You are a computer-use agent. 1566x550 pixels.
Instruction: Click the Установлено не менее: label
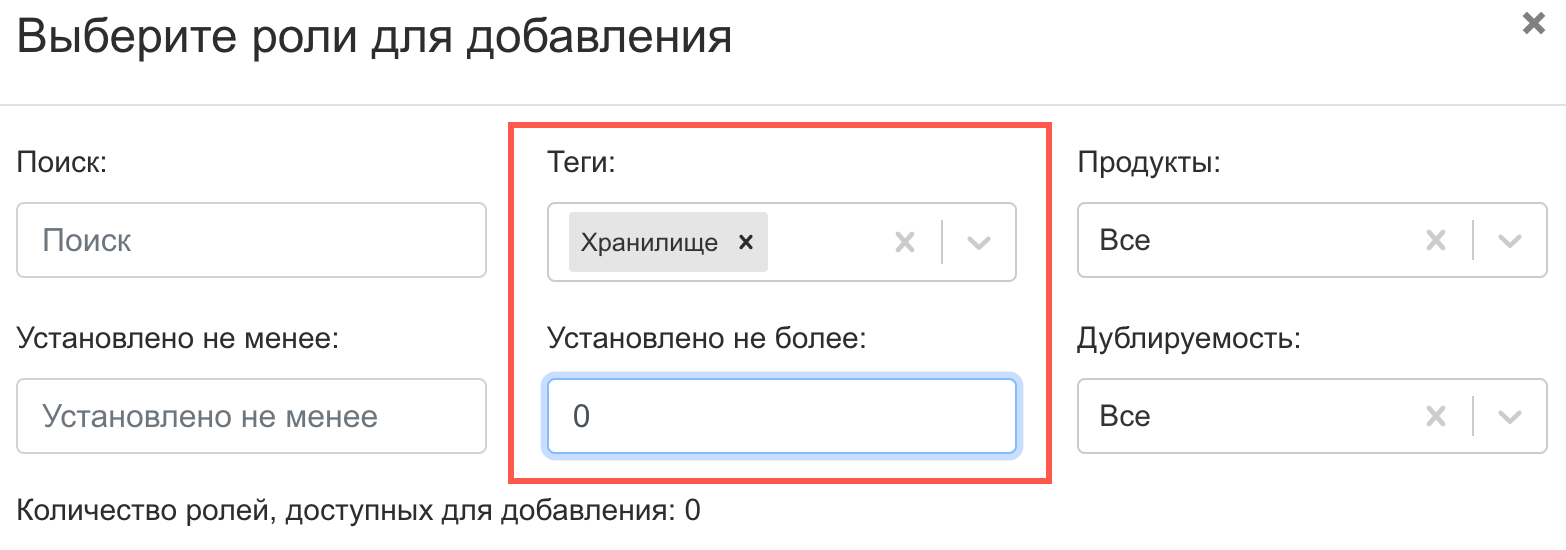(179, 338)
